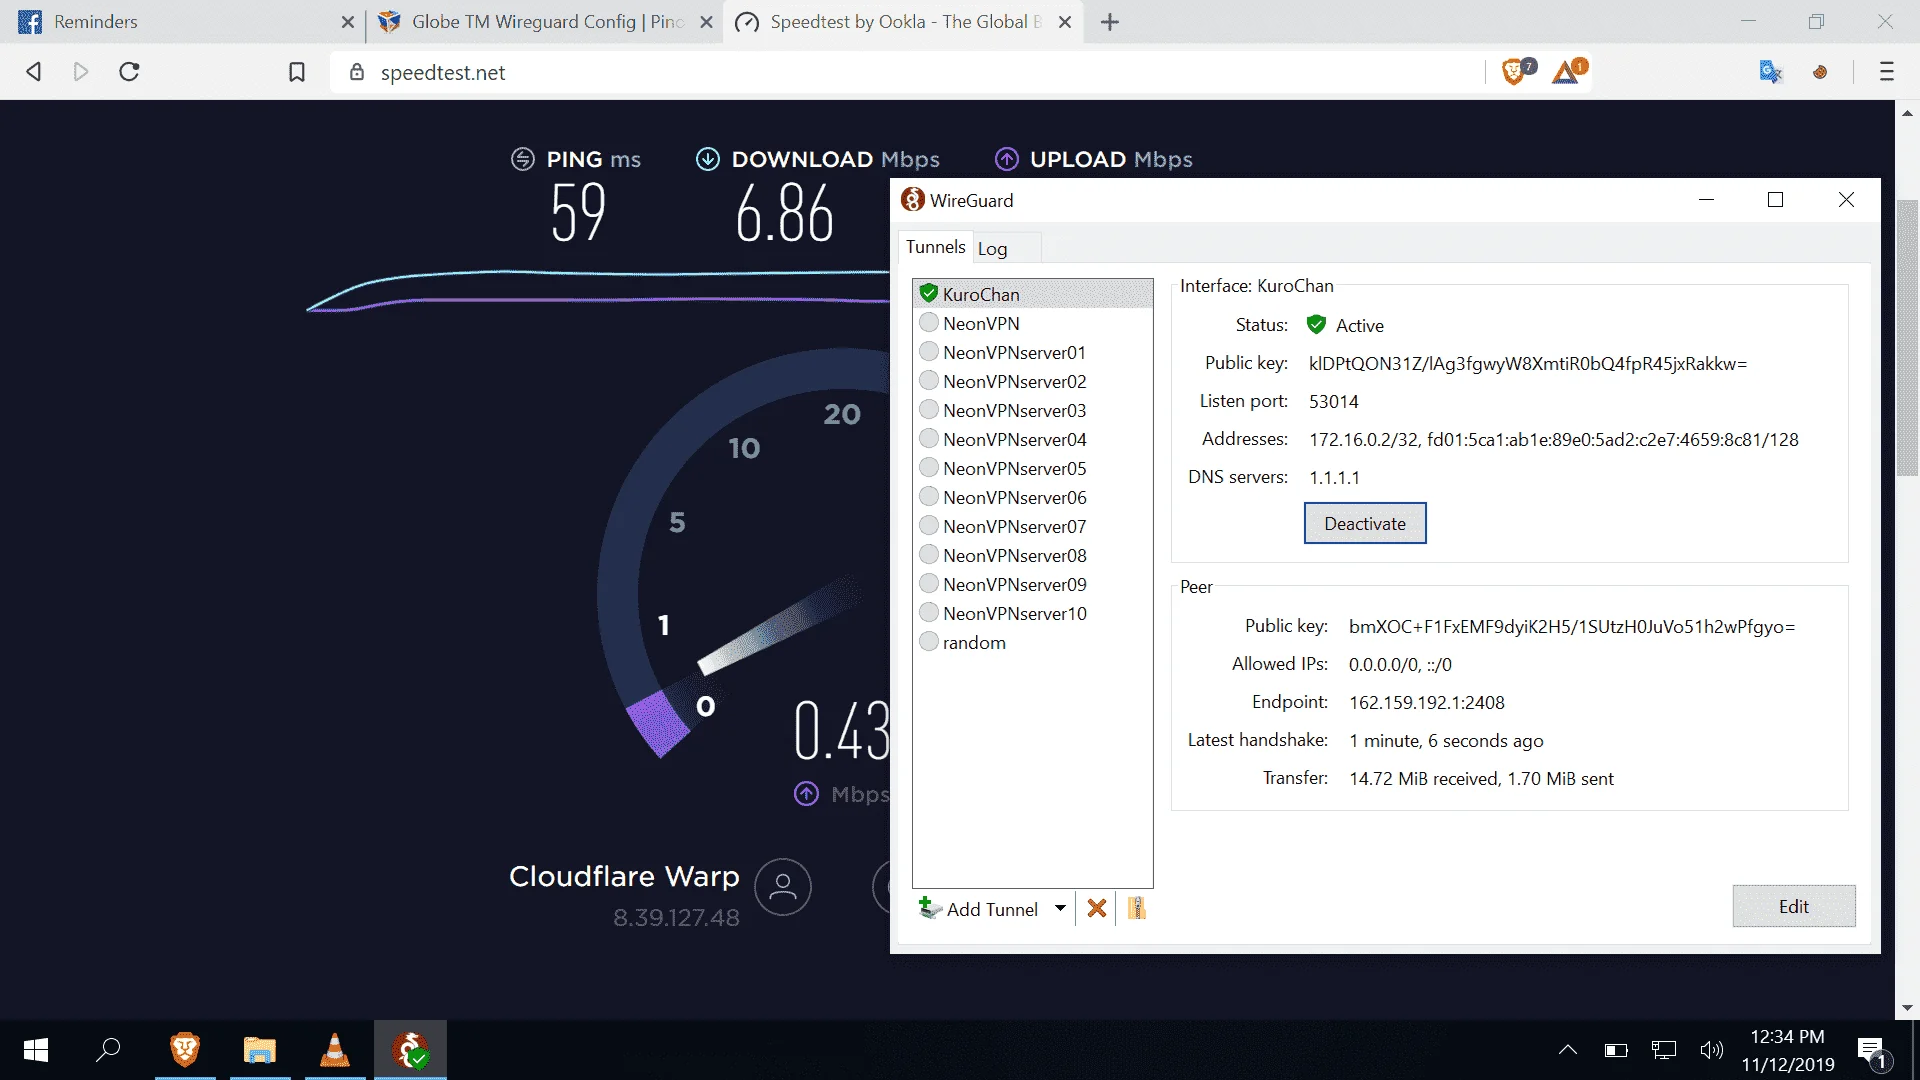
Task: Open File Explorer from taskbar
Action: 260,1050
